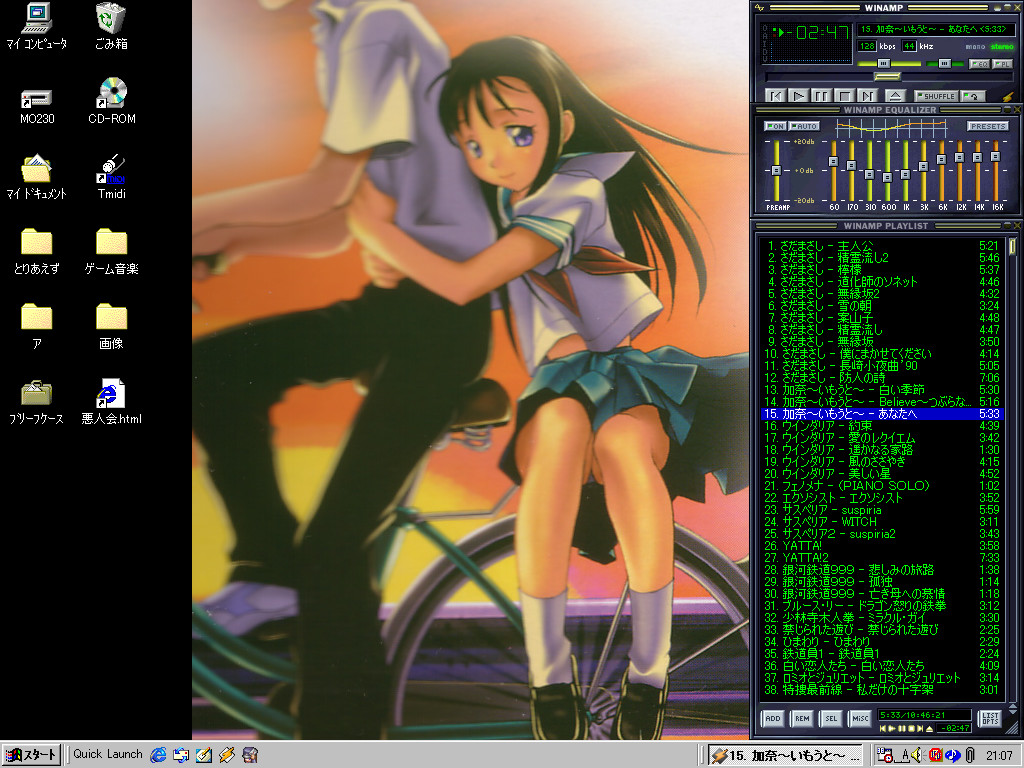Open playlist ADD menu

tap(773, 718)
